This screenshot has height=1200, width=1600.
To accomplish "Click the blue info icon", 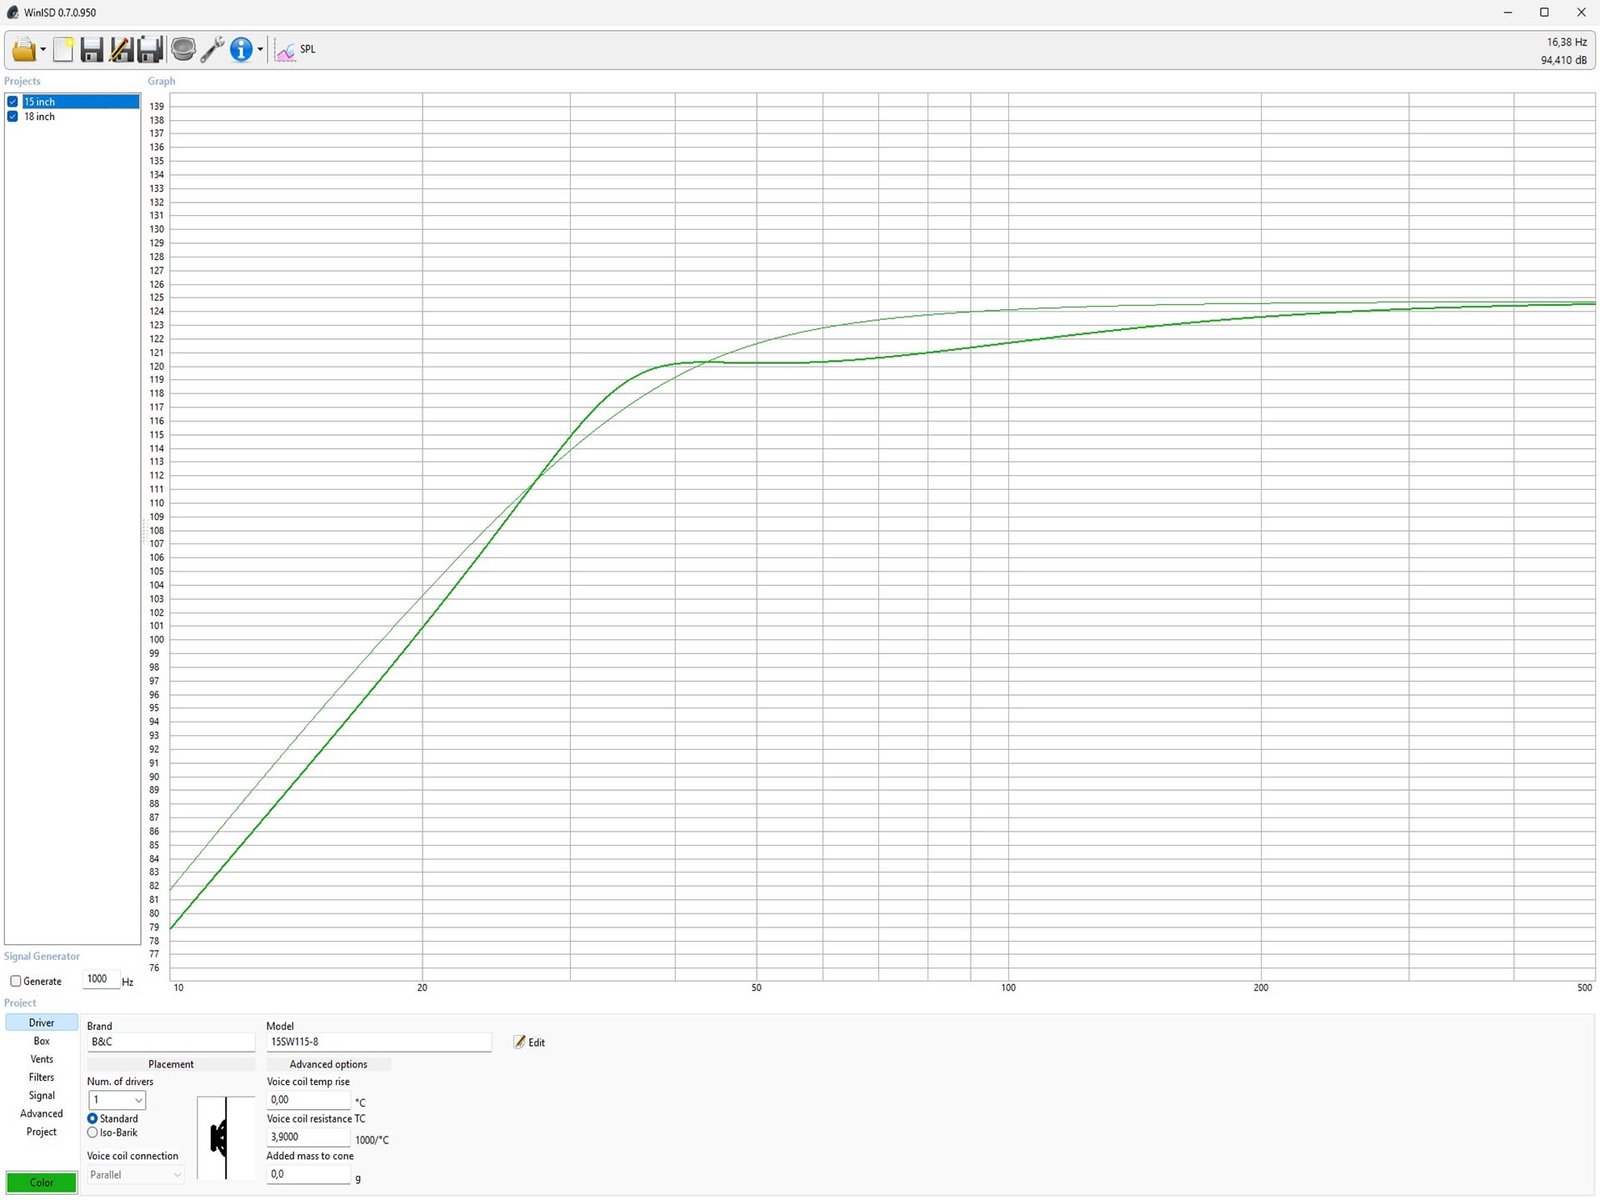I will pyautogui.click(x=241, y=49).
